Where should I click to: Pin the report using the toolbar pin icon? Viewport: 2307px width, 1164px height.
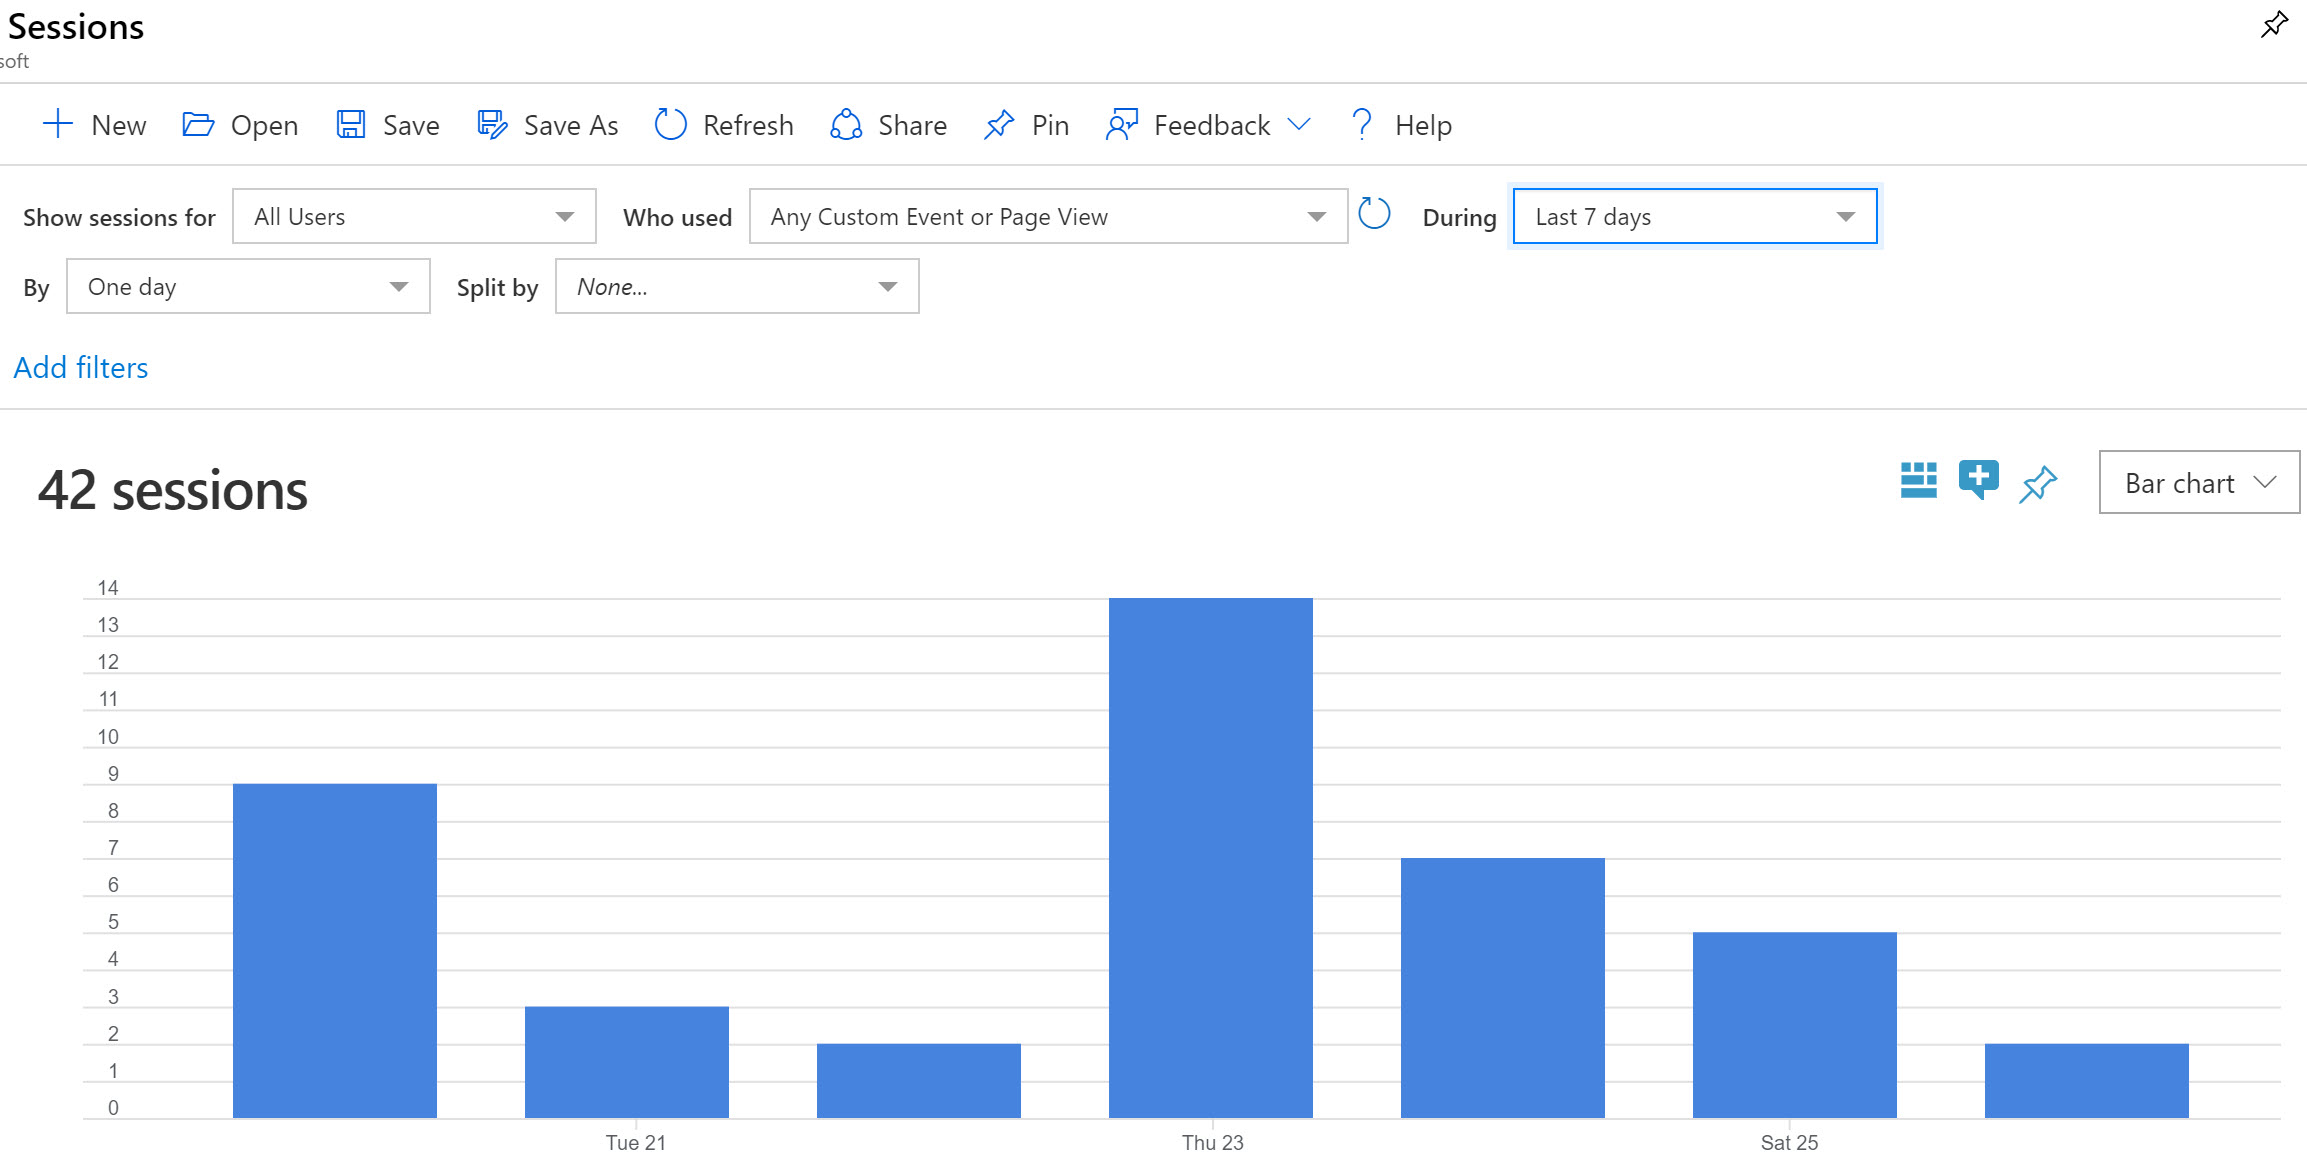point(1025,124)
